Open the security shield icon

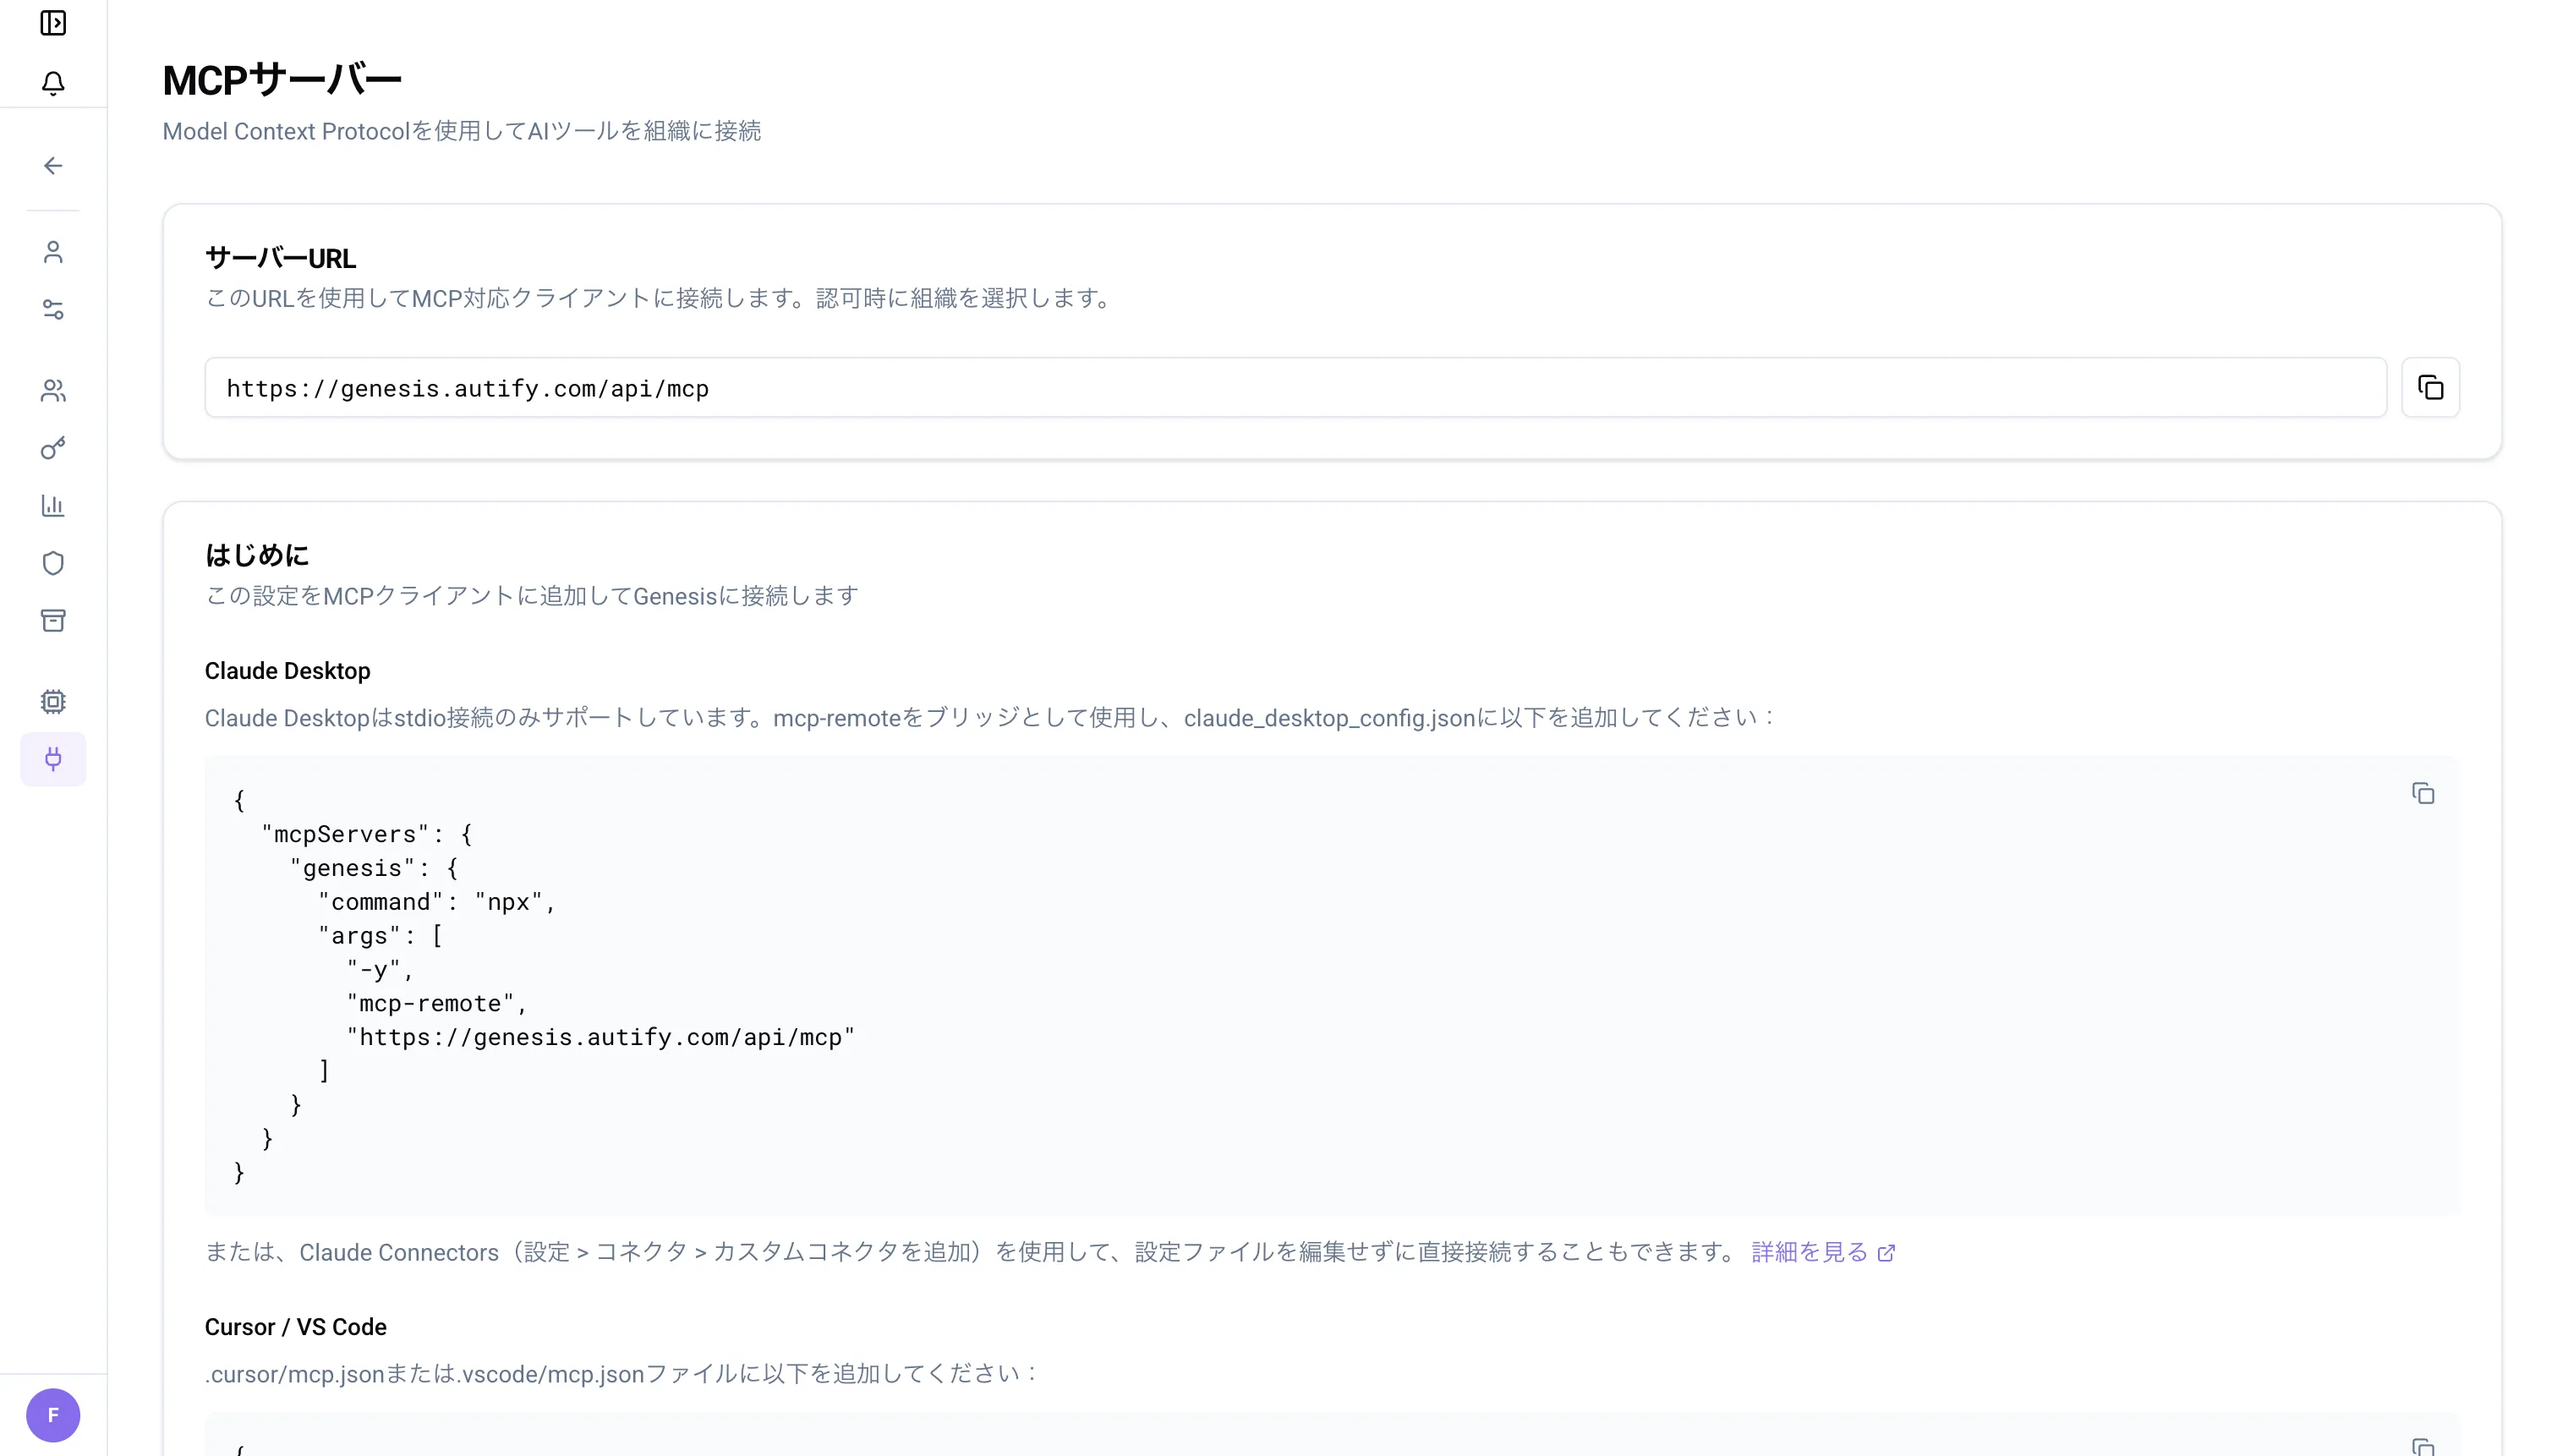(53, 563)
